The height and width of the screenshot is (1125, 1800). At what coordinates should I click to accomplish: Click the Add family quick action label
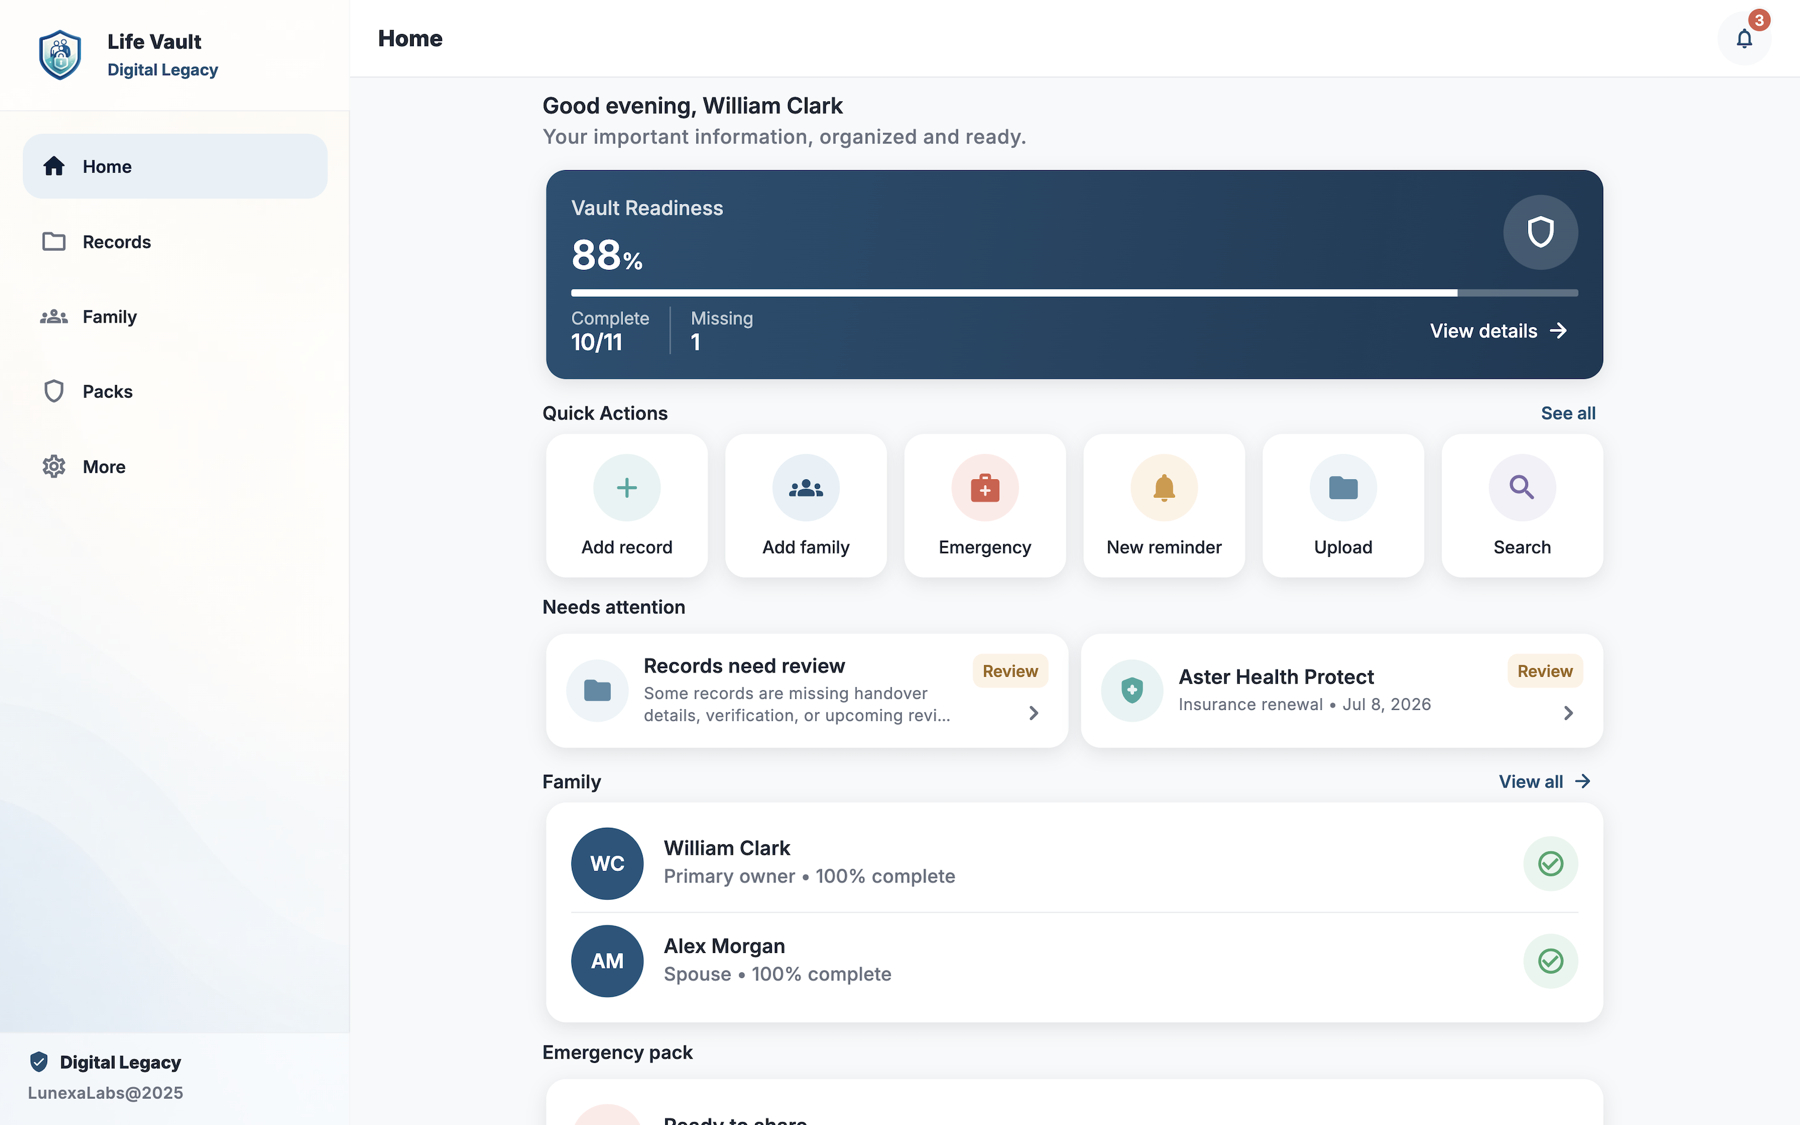[806, 547]
